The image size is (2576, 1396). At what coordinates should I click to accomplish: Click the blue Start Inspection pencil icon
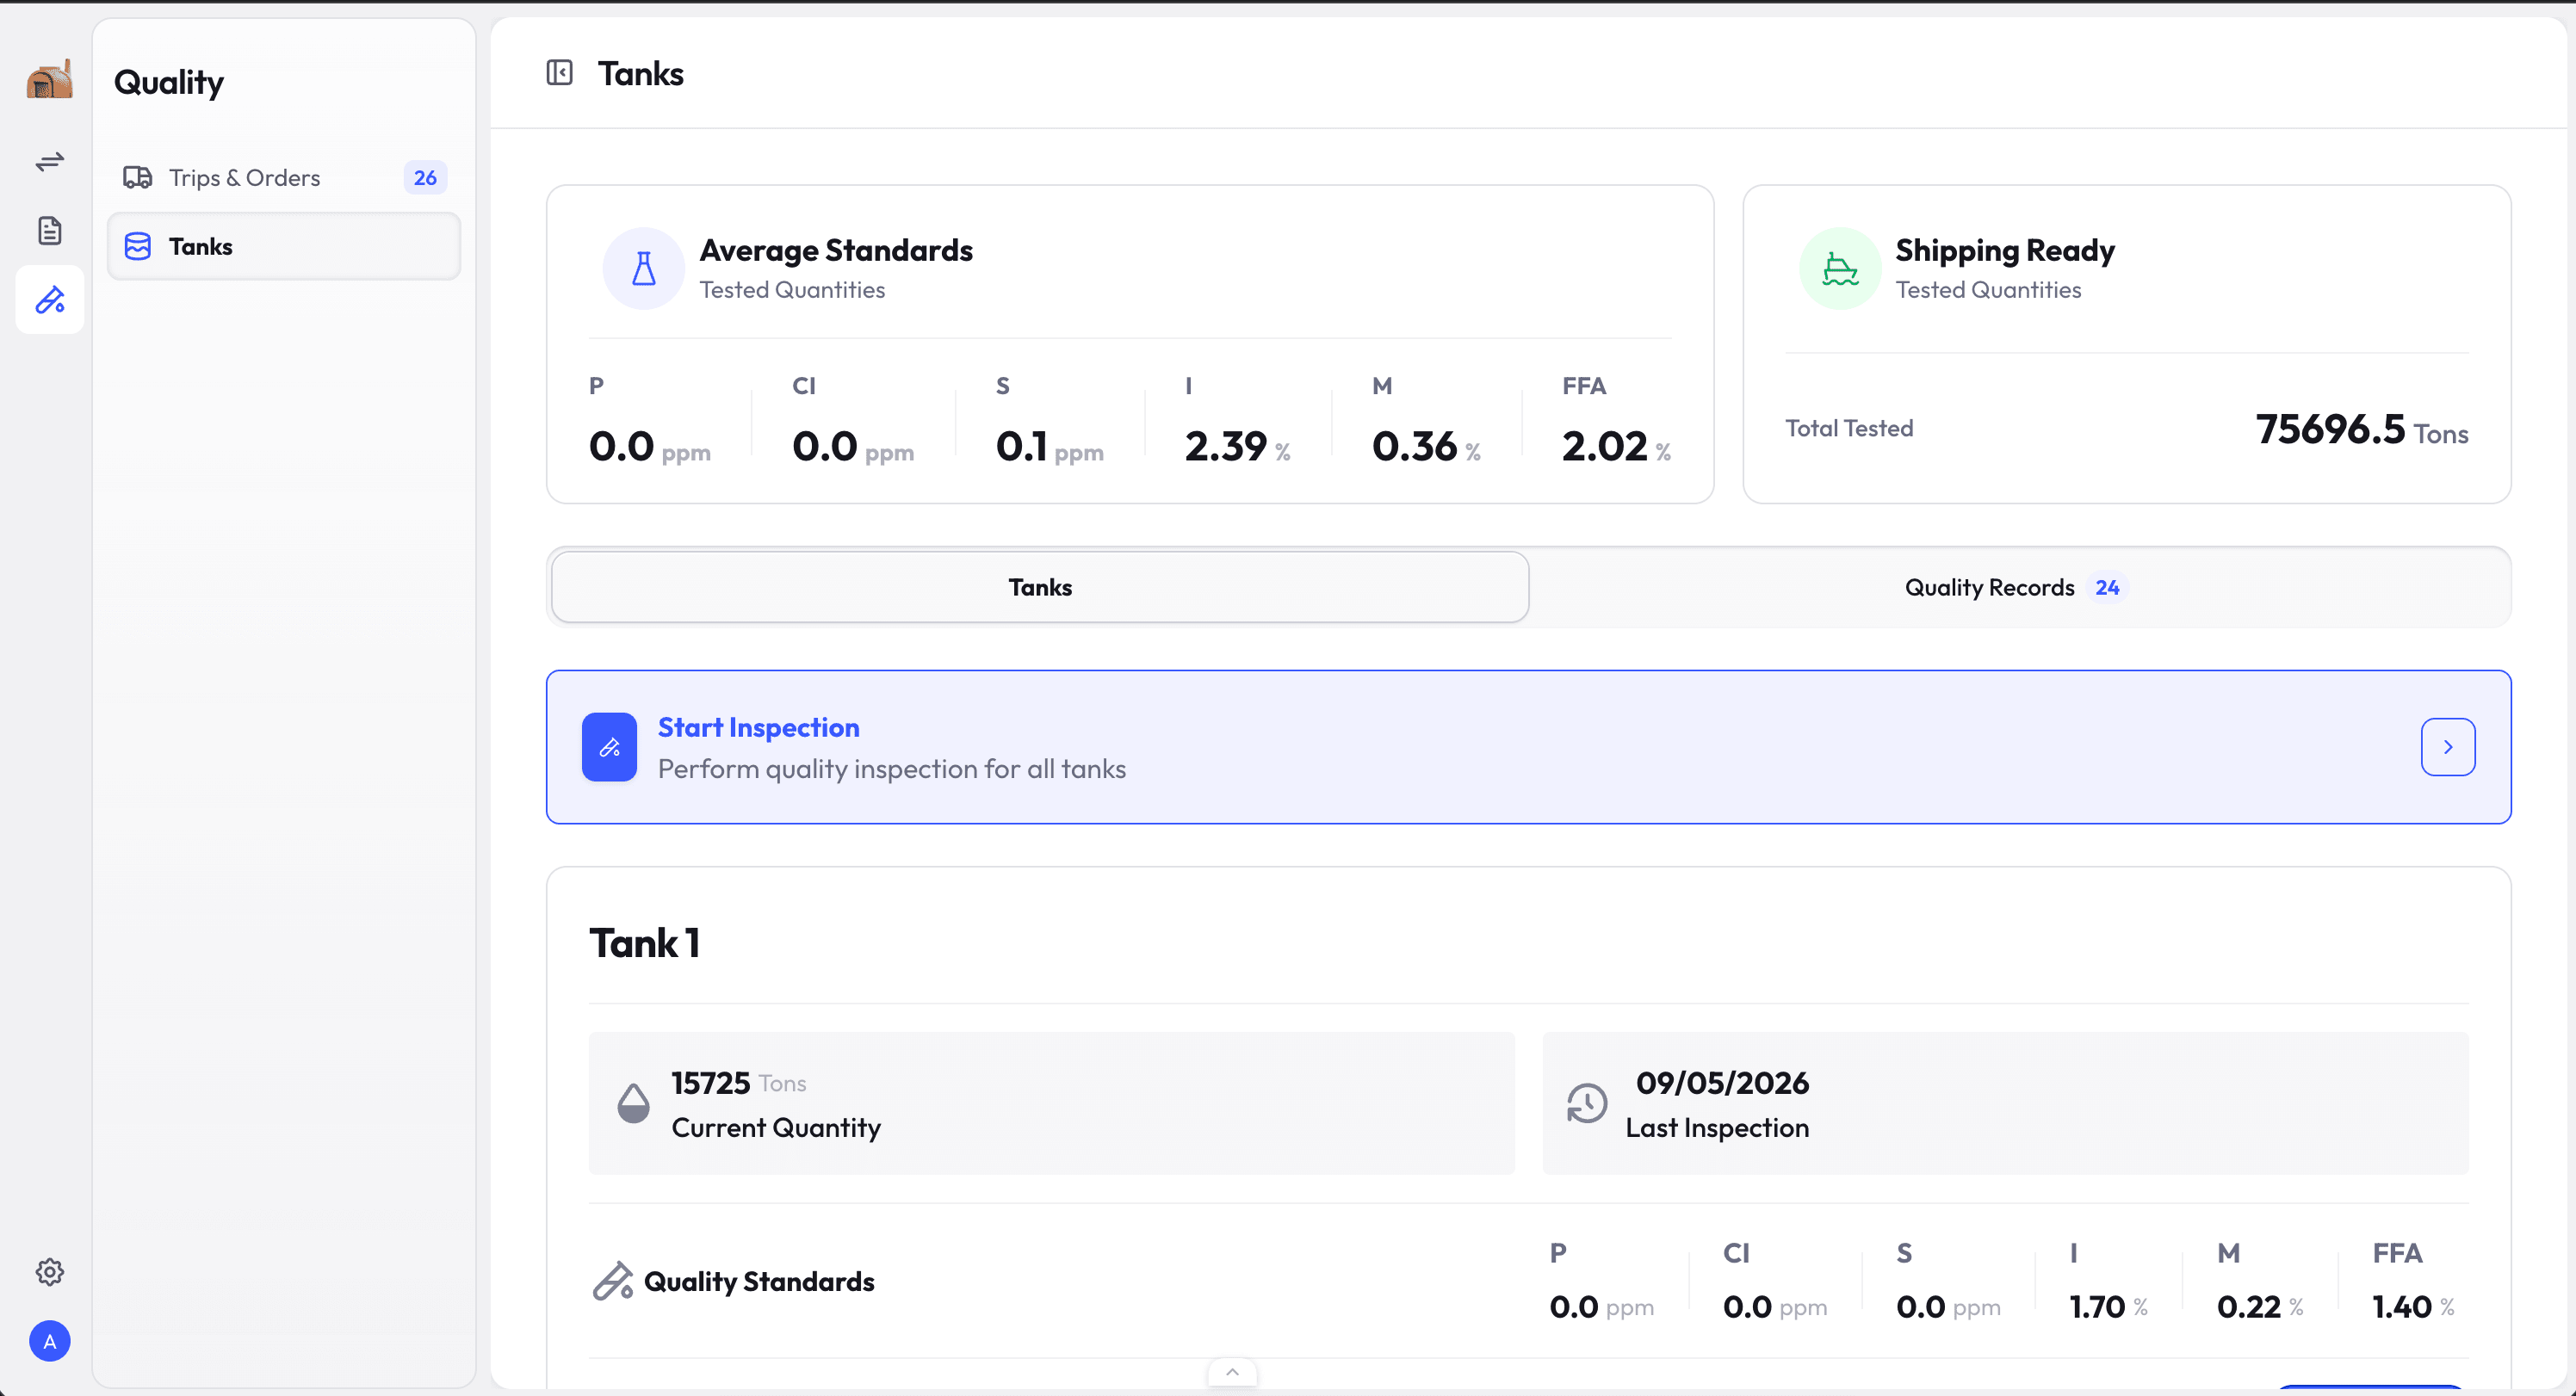coord(610,747)
